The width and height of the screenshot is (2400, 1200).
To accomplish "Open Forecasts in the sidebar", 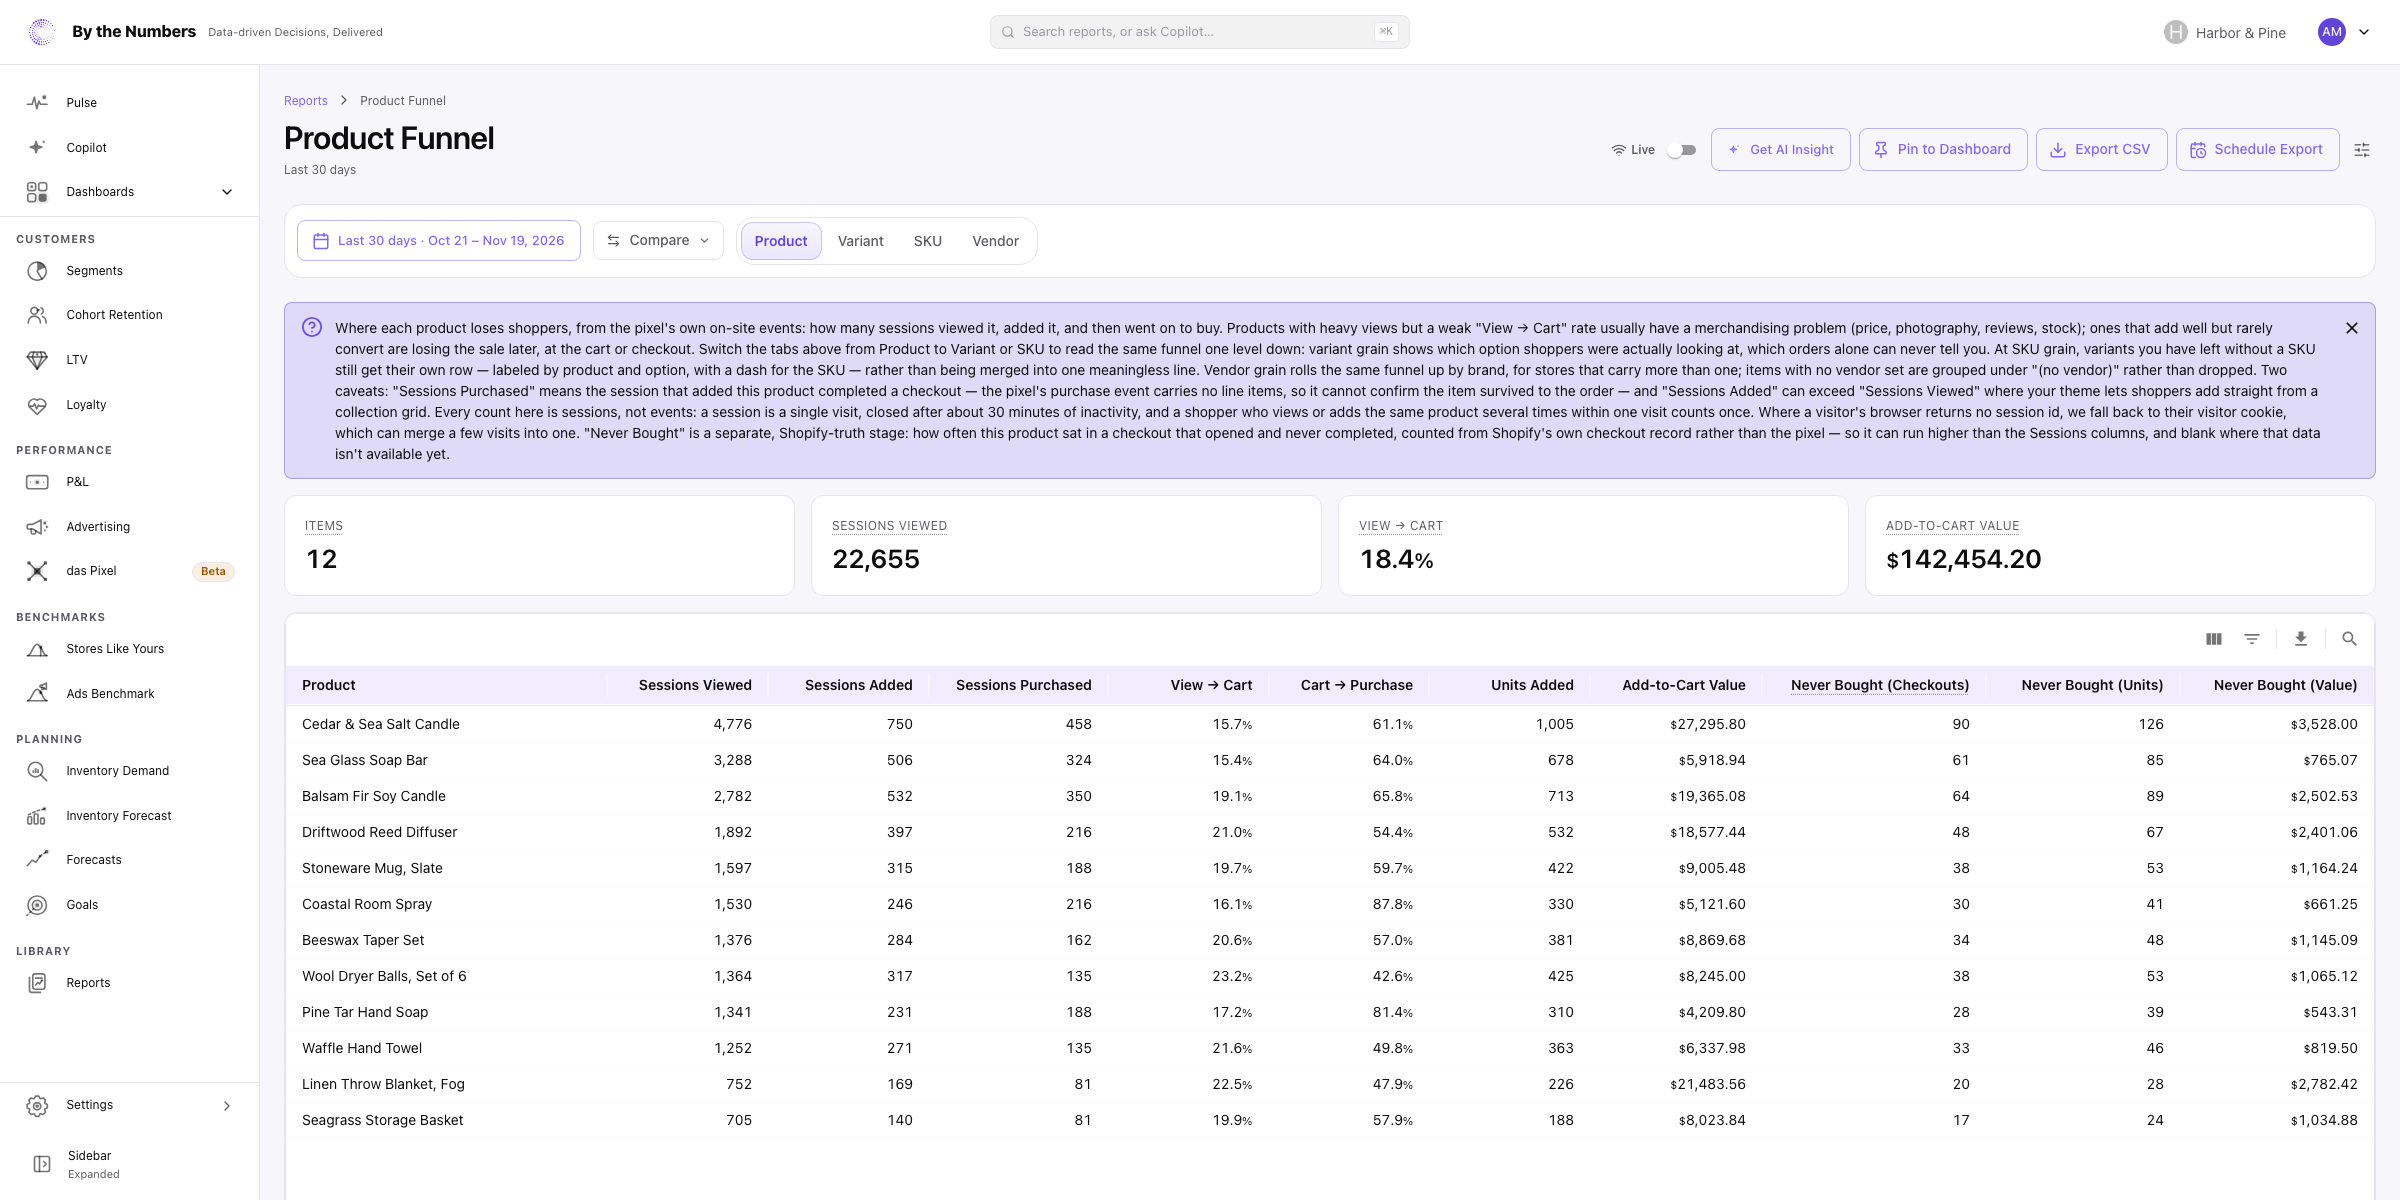I will 129,860.
